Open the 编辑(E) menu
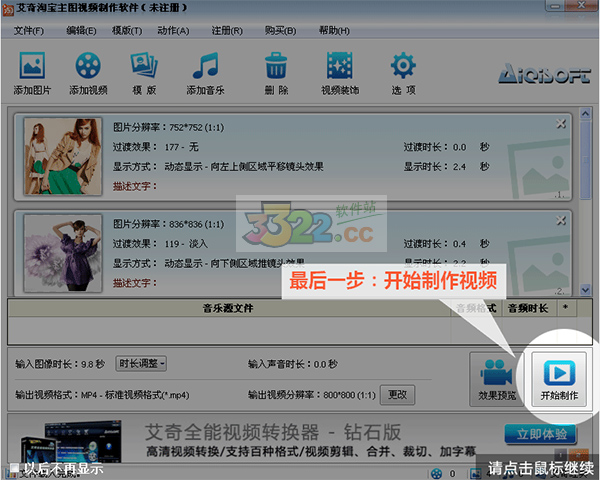Screen dimensions: 600x480 (81, 31)
